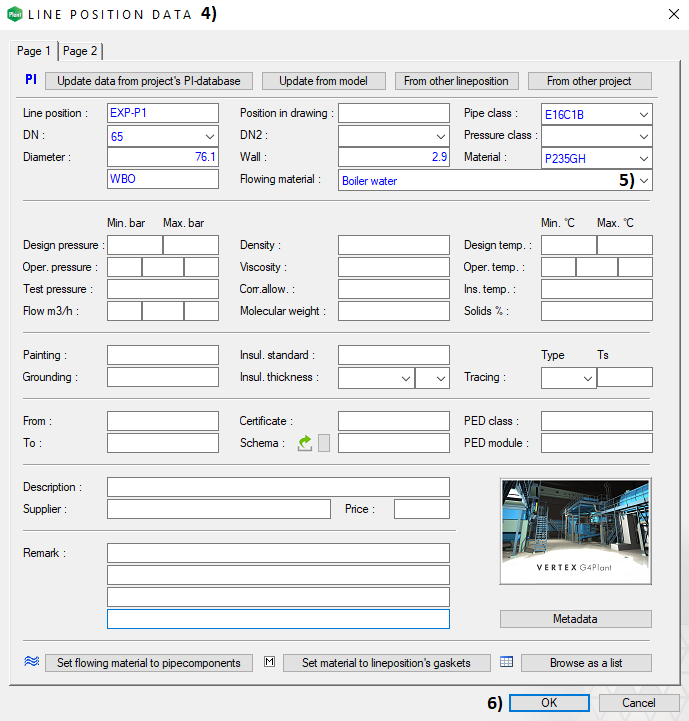Viewport: 689px width, 721px height.
Task: Switch to the Page 2 tab
Action: click(80, 51)
